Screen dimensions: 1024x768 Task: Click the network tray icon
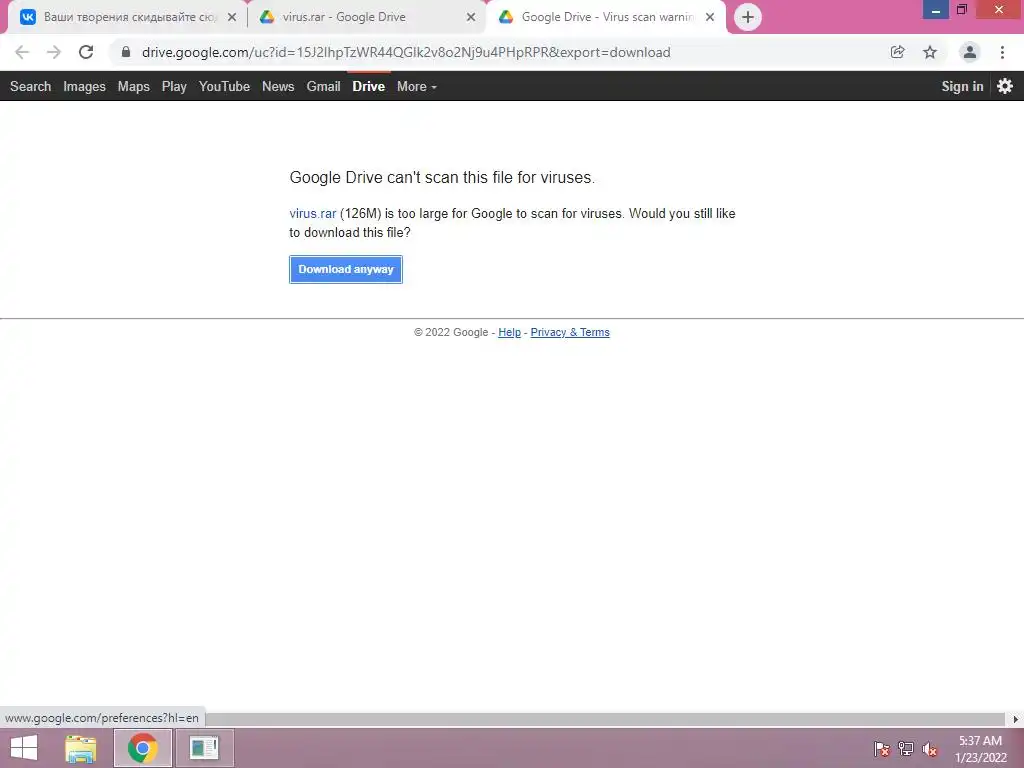tap(906, 749)
